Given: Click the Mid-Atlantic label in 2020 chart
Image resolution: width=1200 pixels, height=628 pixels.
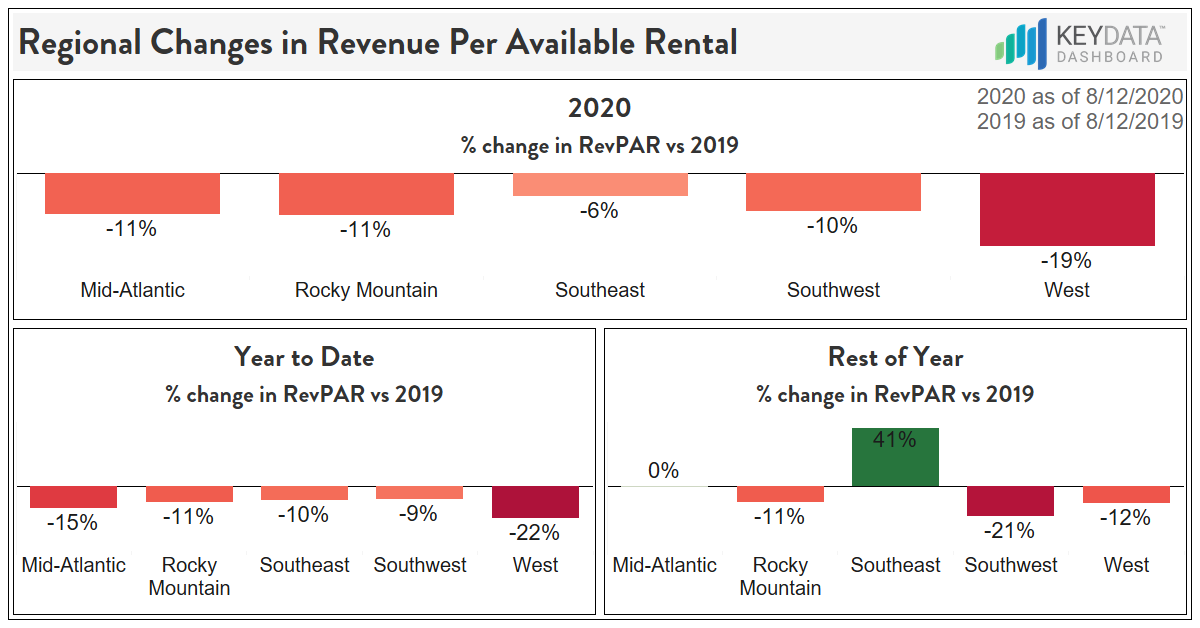Looking at the screenshot, I should tap(132, 290).
